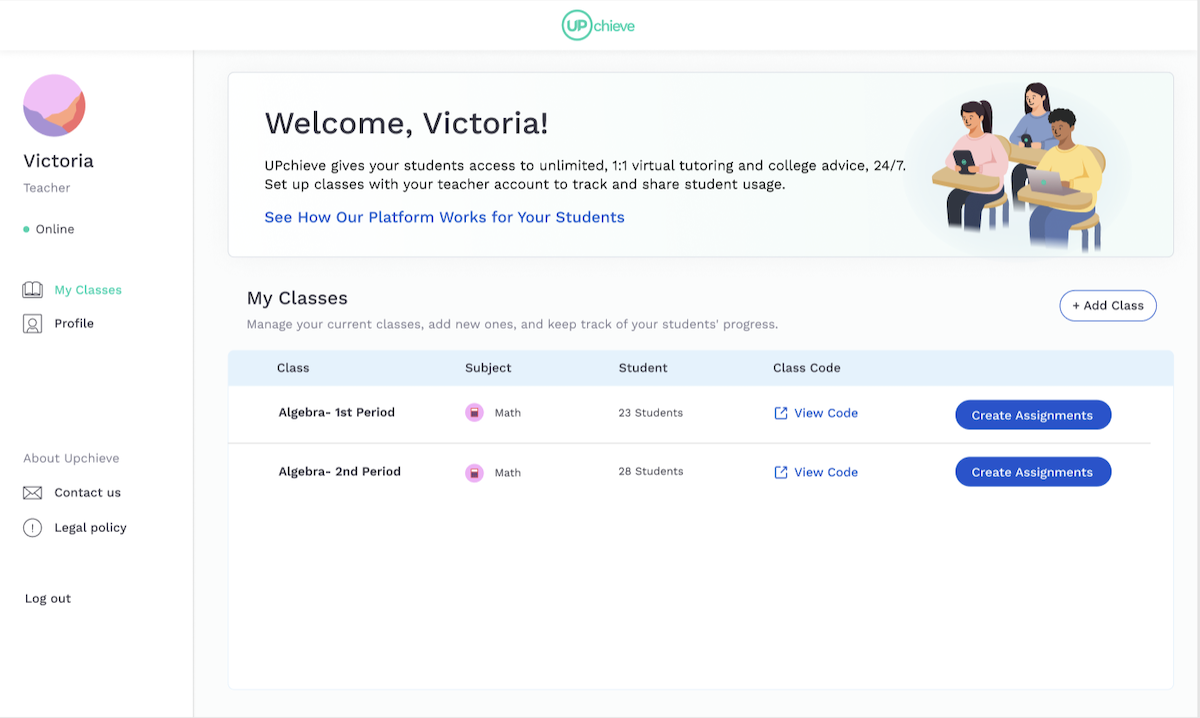Open the Legal policy page
Screen dimensions: 1200x718
(90, 528)
